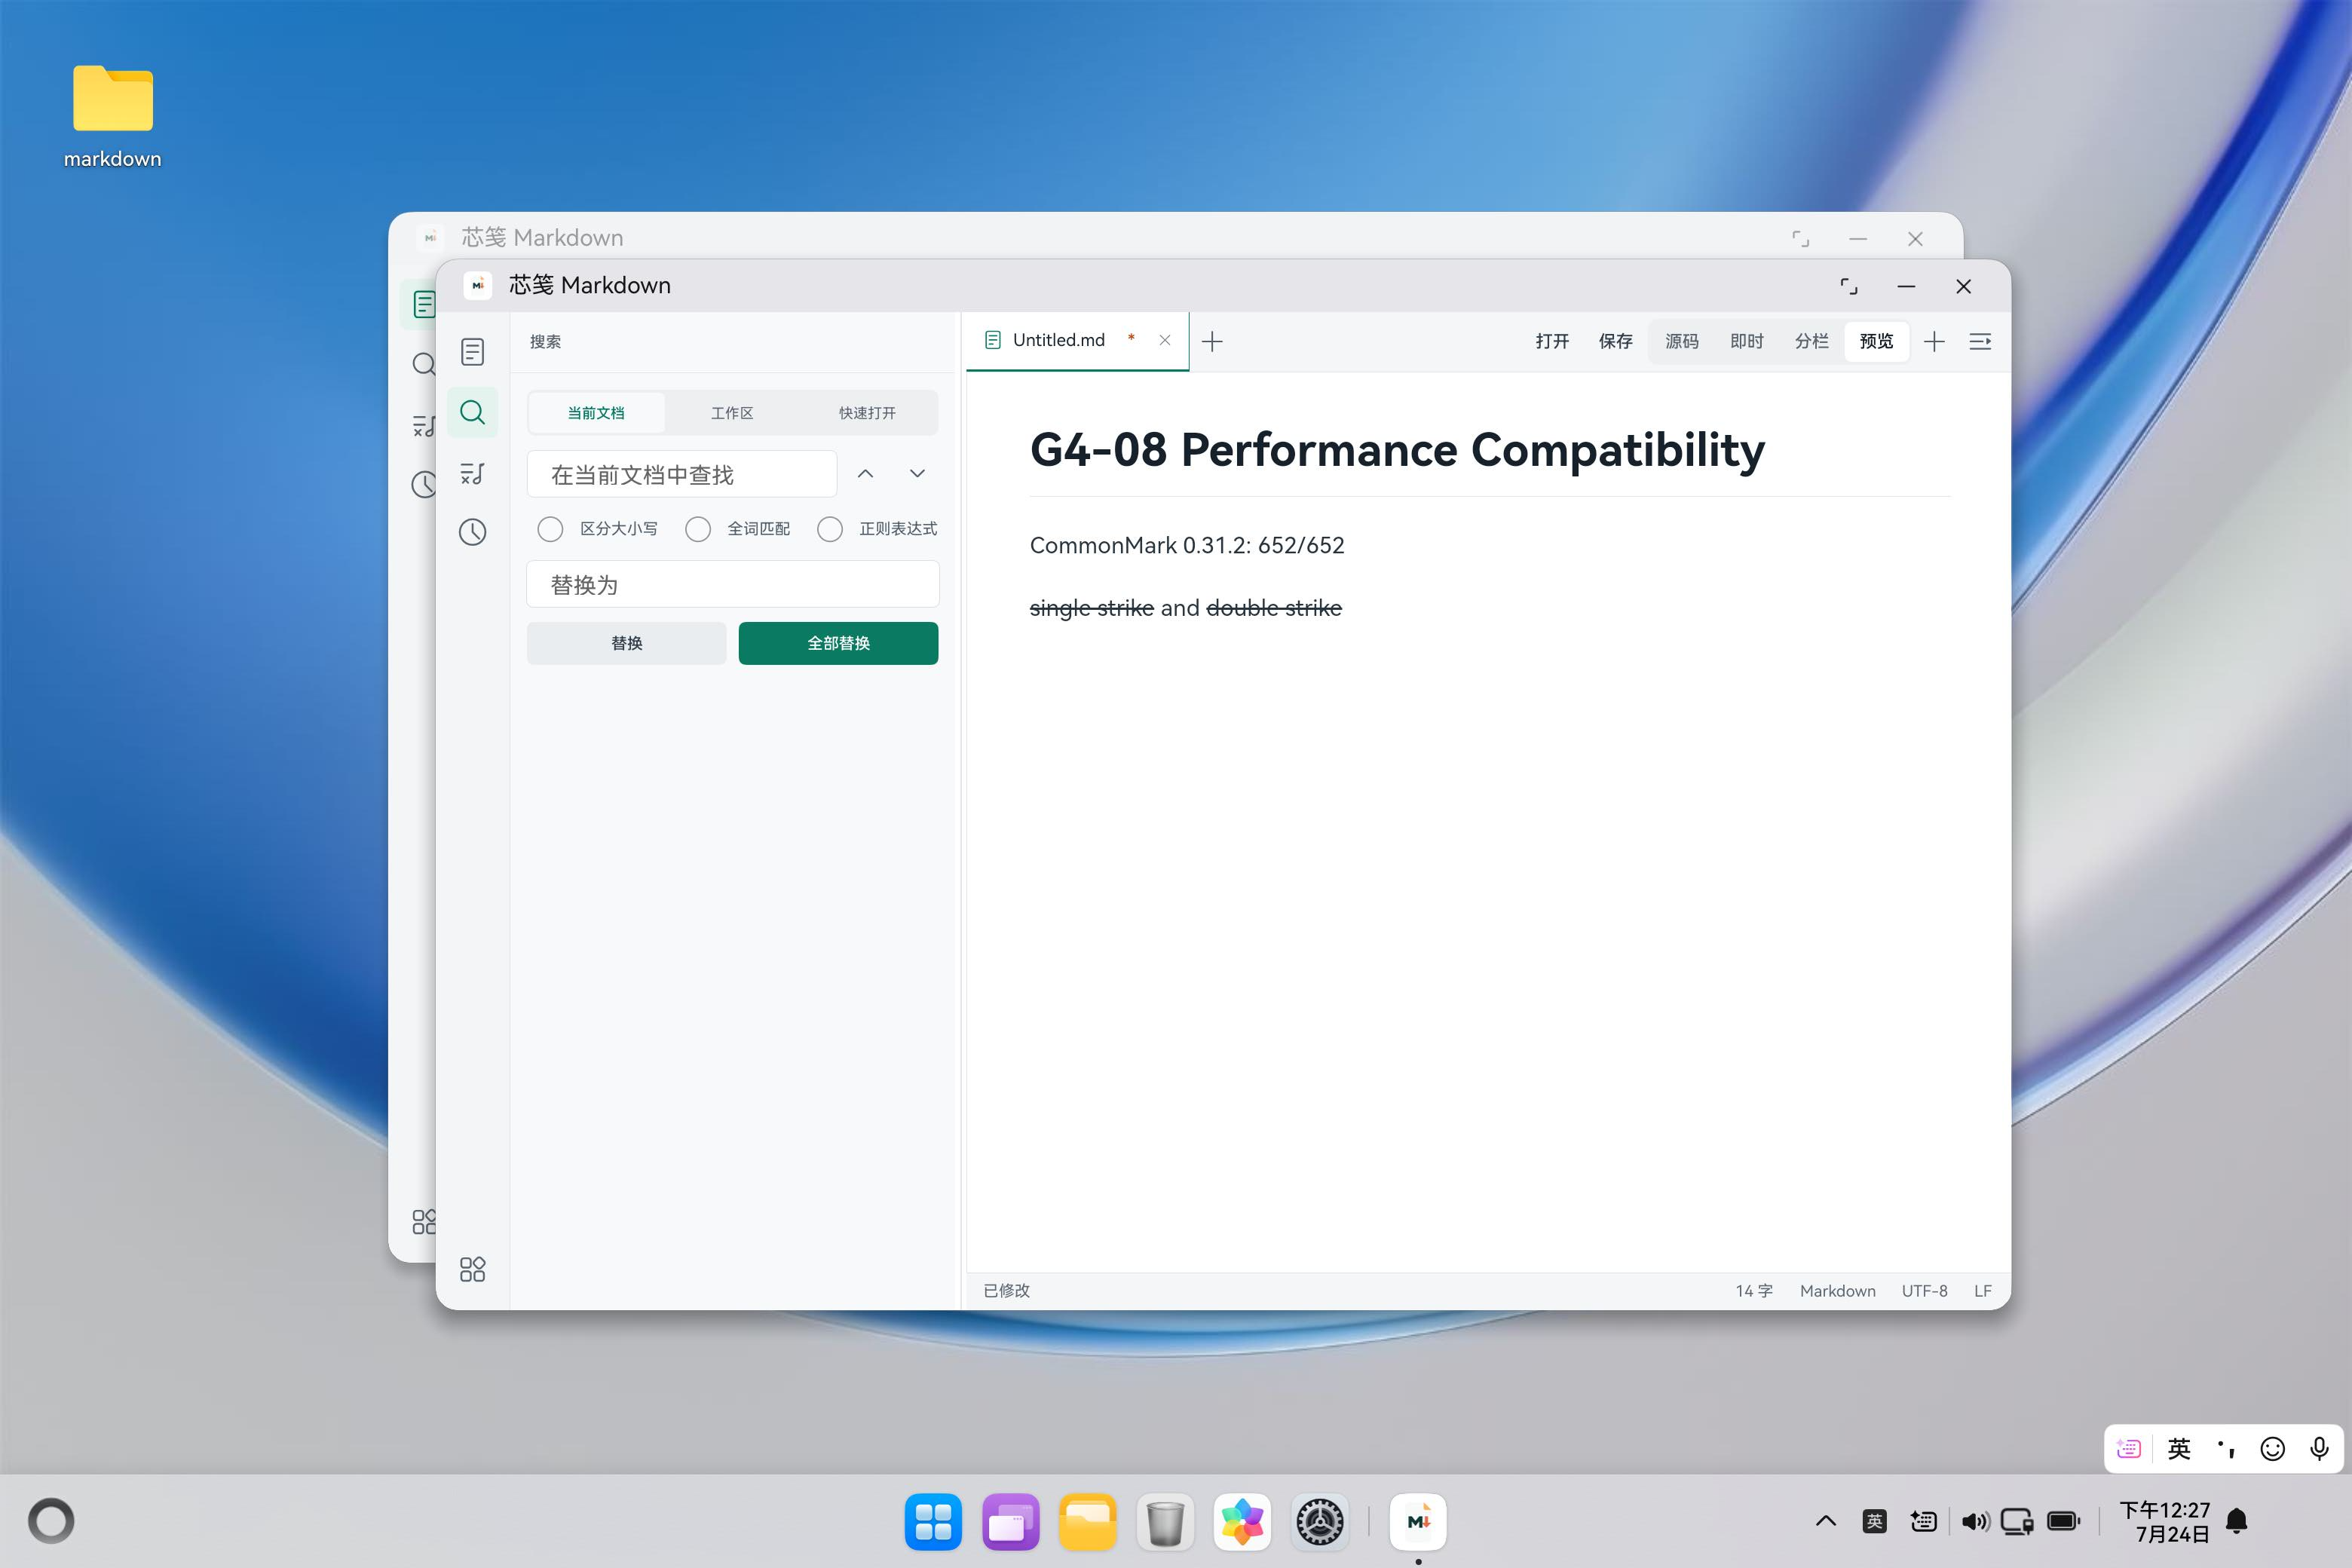This screenshot has height=1568, width=2352.
Task: Click the front window's 芯笺 Markdown app logo
Action: (478, 285)
